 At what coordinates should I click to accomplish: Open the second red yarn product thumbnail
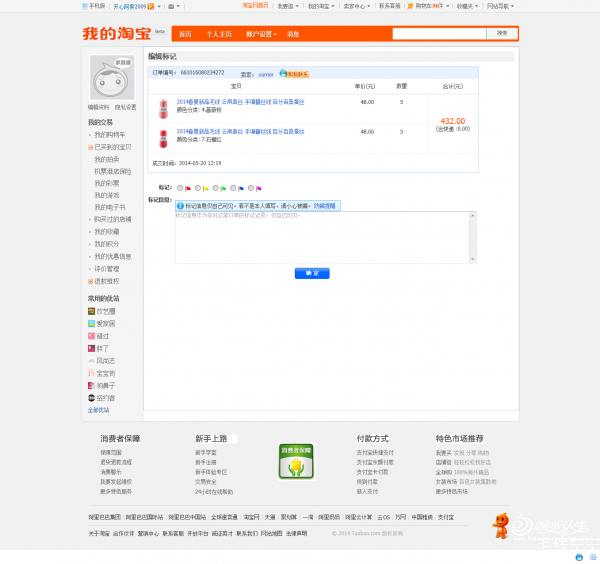coord(163,139)
